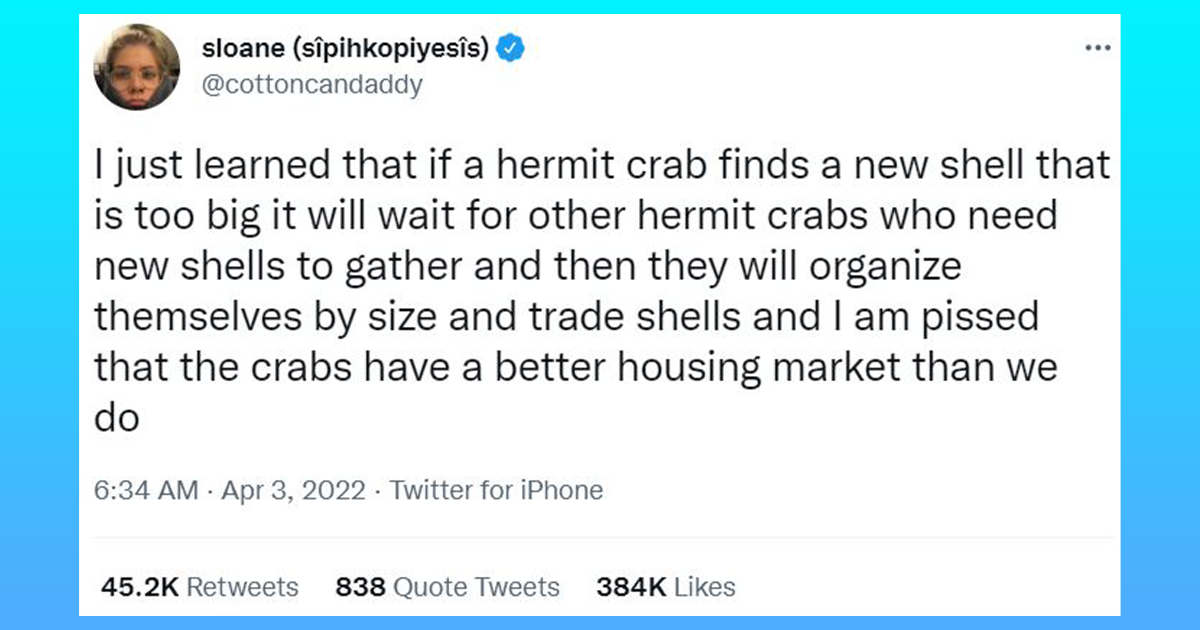Click the Retweets count 45.2K

tap(140, 587)
